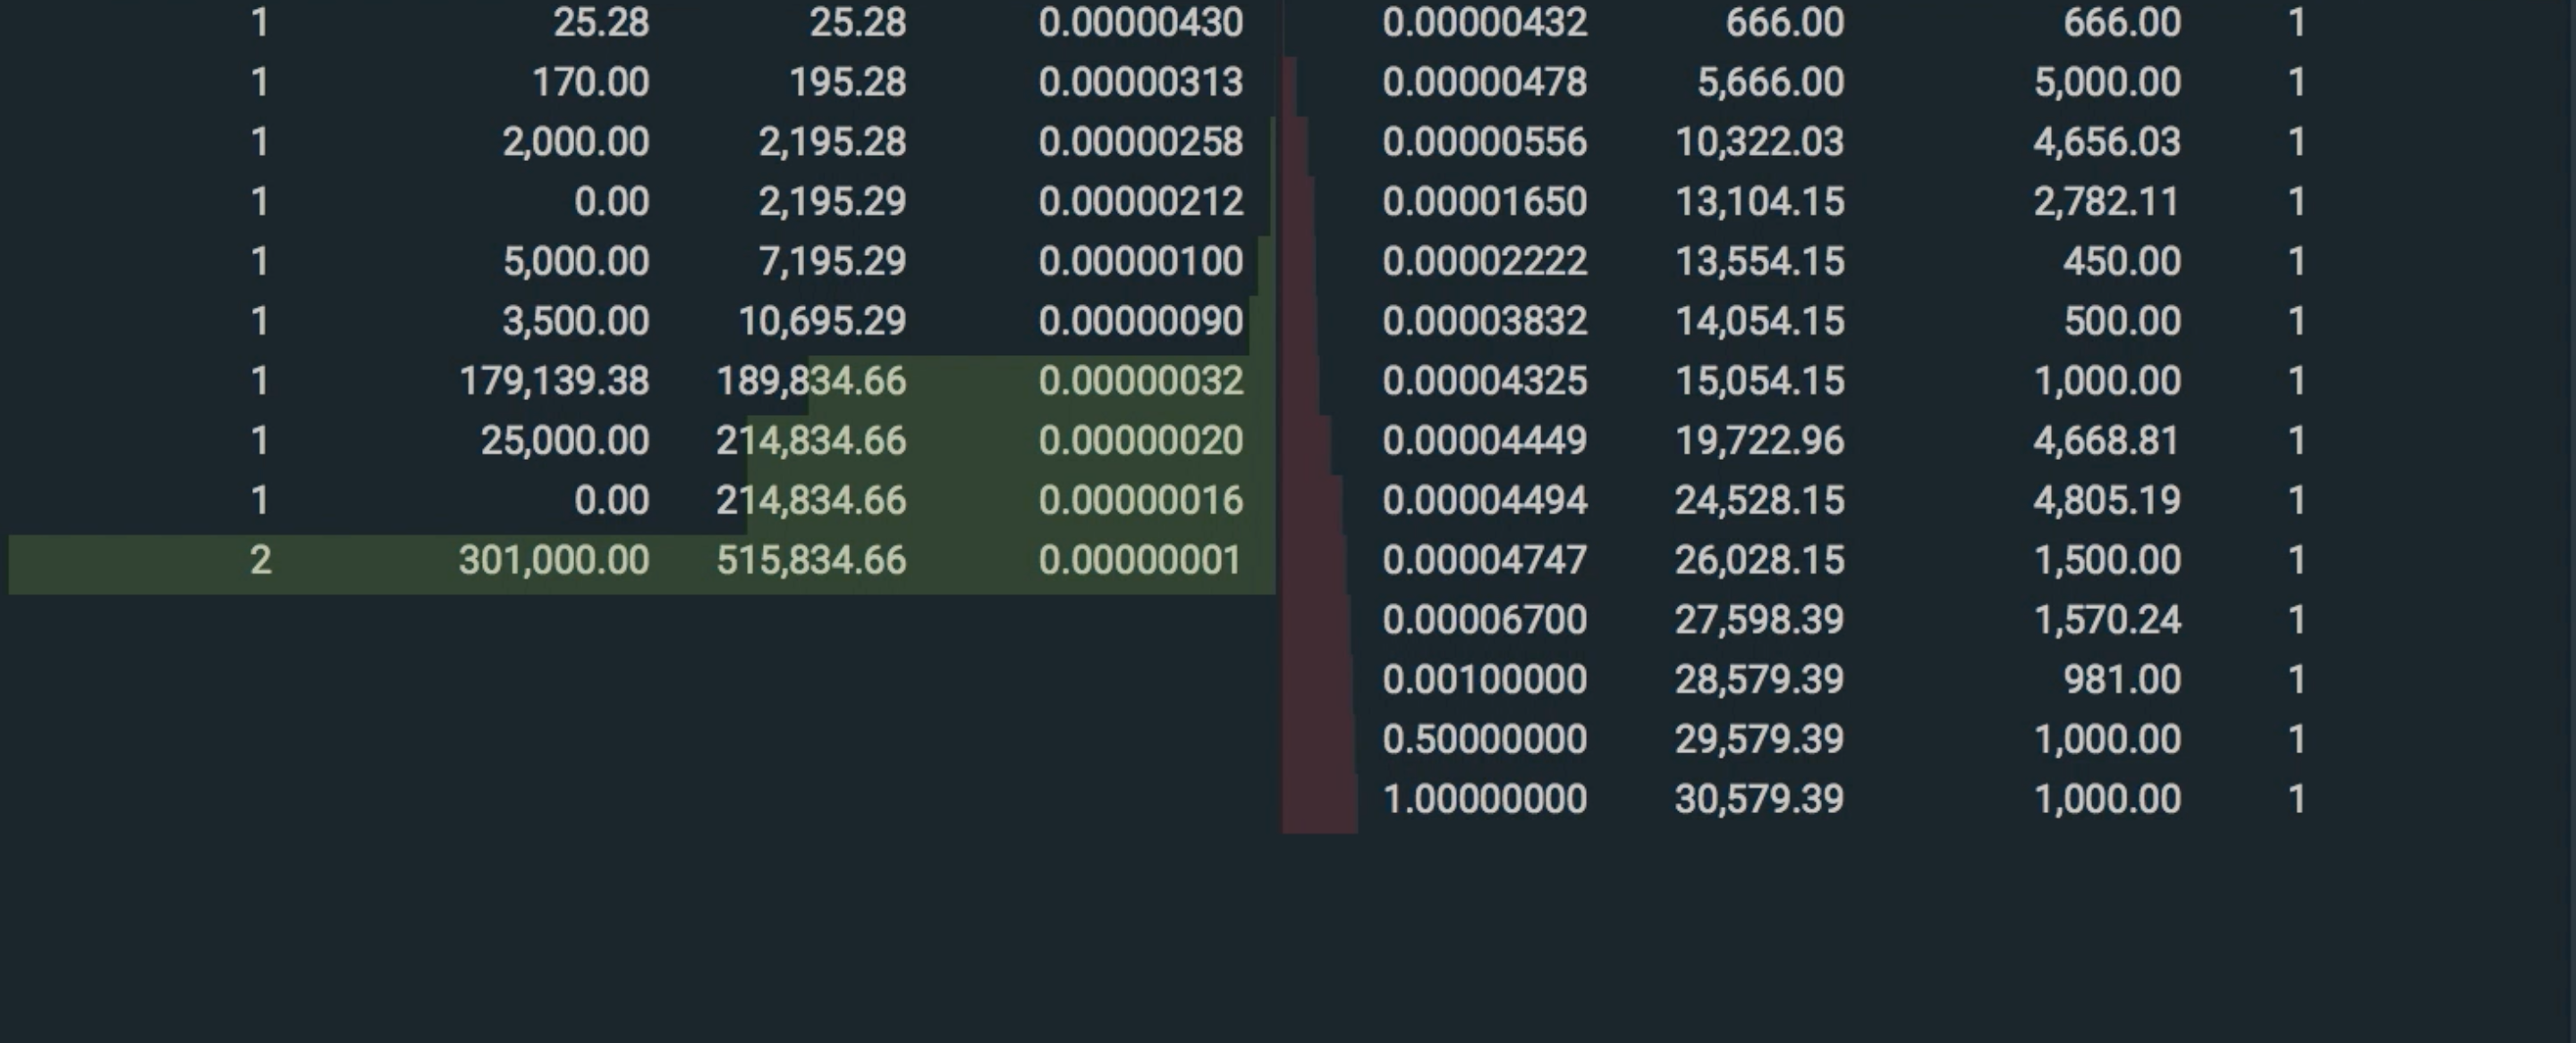Viewport: 2576px width, 1043px height.
Task: Select highlighted bid at 0.00000001
Action: 1140,560
